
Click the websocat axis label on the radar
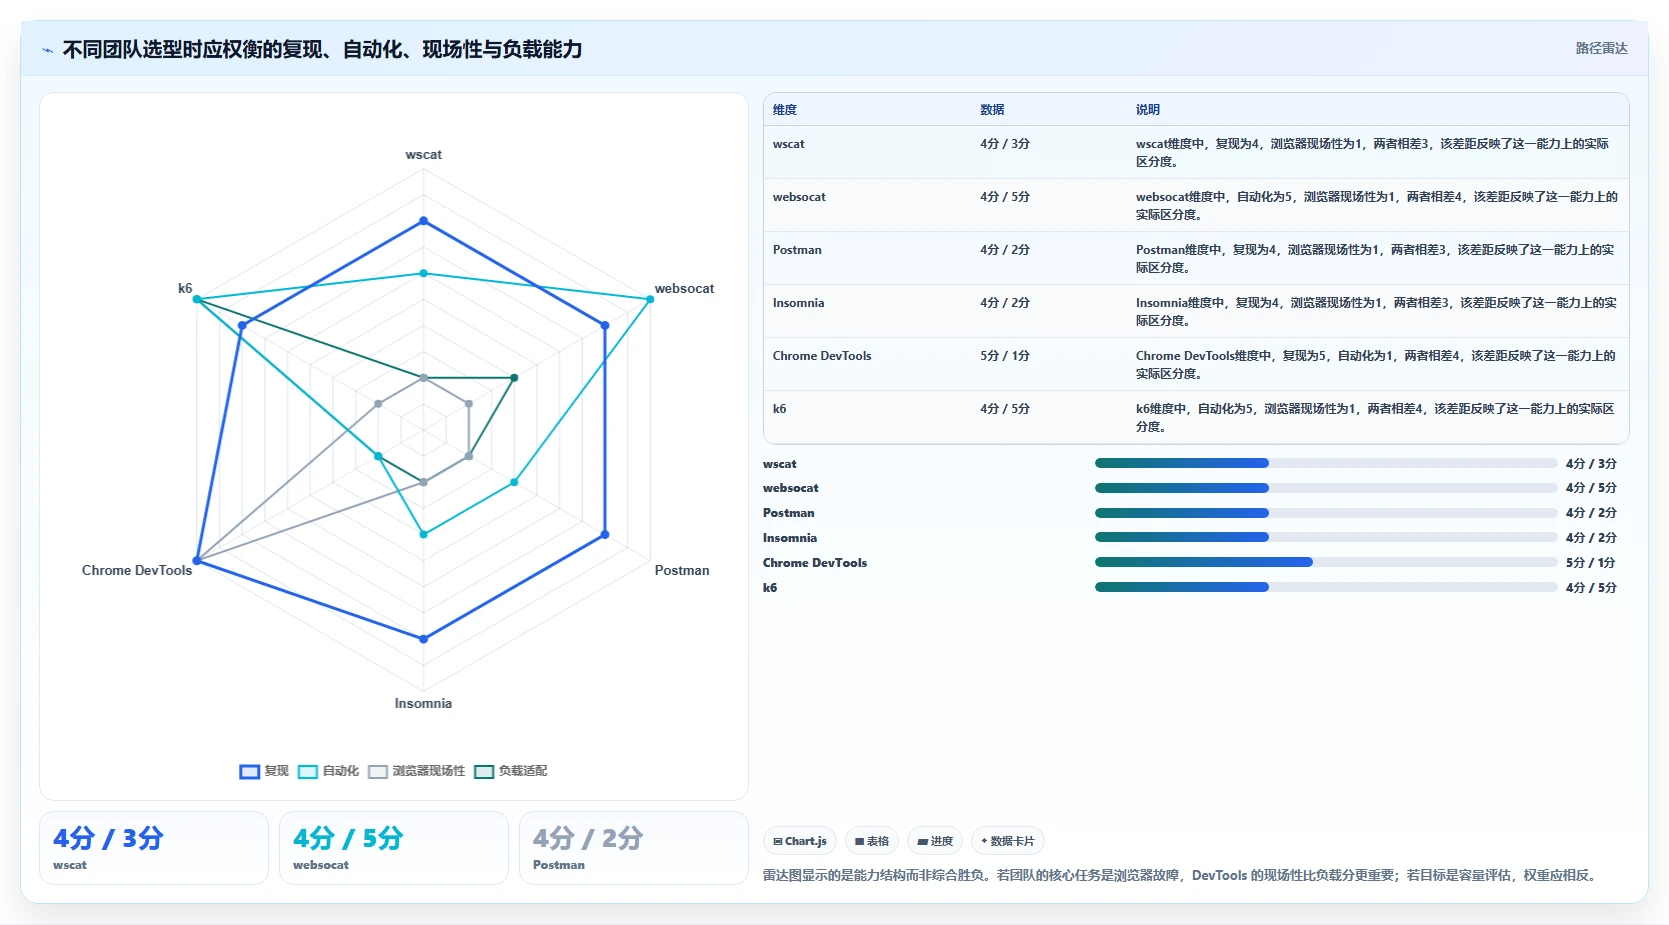[684, 289]
